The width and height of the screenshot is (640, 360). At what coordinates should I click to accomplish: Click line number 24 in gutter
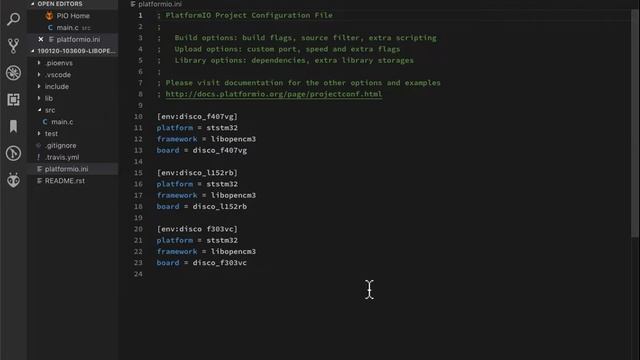pyautogui.click(x=138, y=274)
